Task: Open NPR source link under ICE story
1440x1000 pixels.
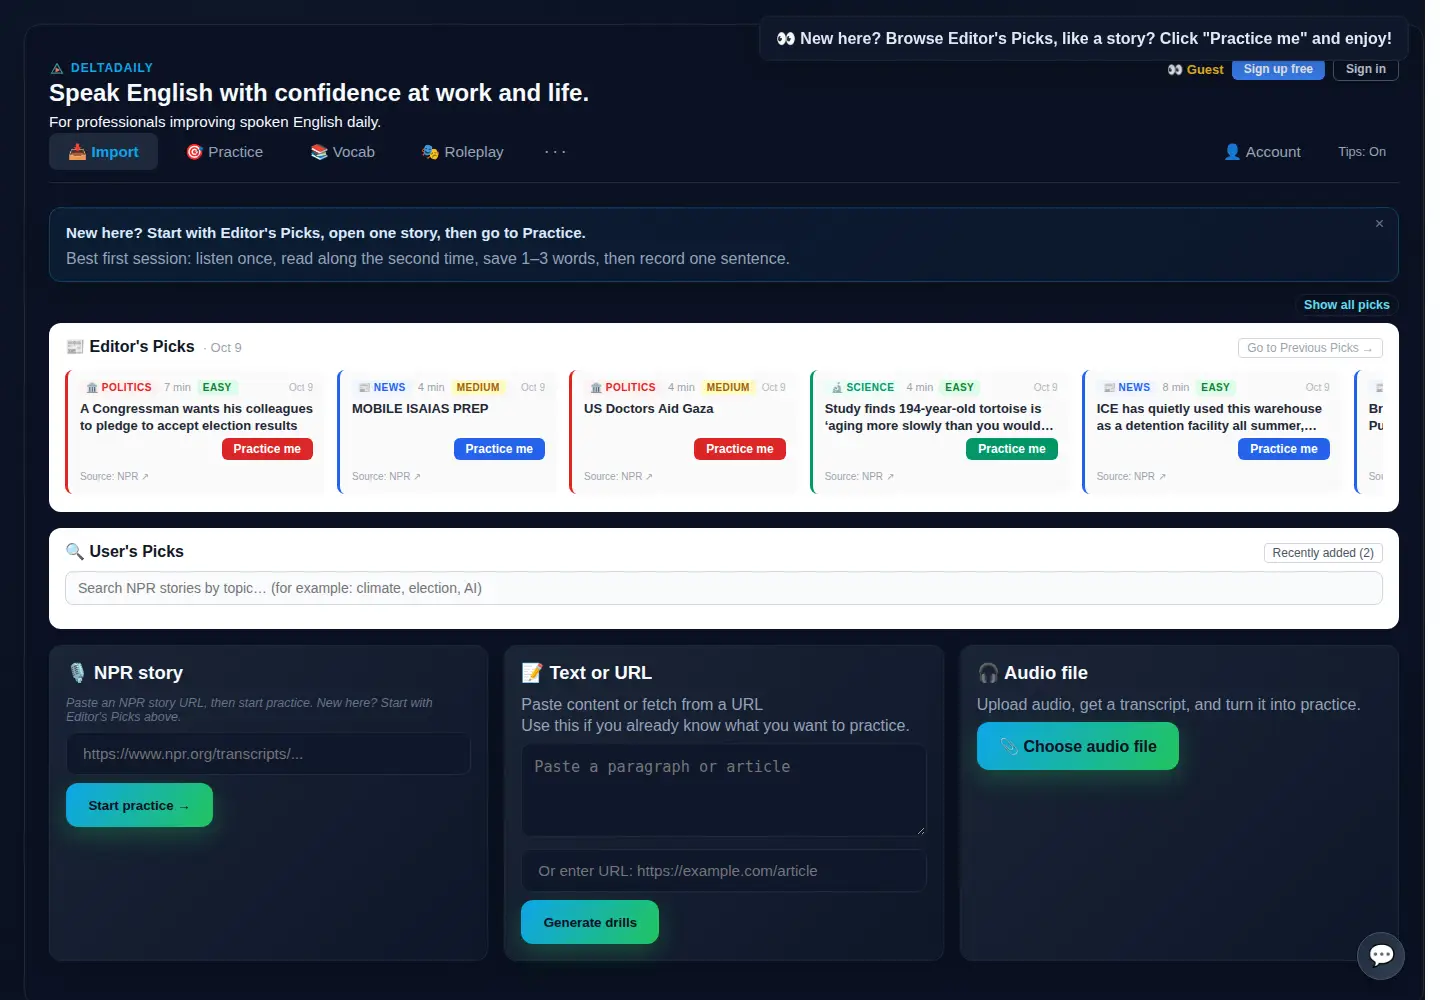Action: (1131, 477)
